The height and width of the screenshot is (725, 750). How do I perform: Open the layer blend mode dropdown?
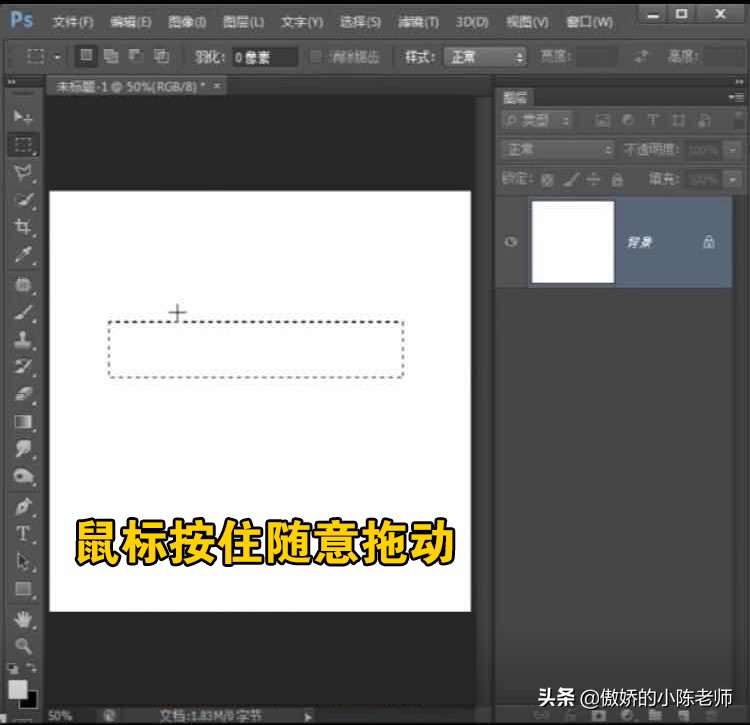coord(558,150)
